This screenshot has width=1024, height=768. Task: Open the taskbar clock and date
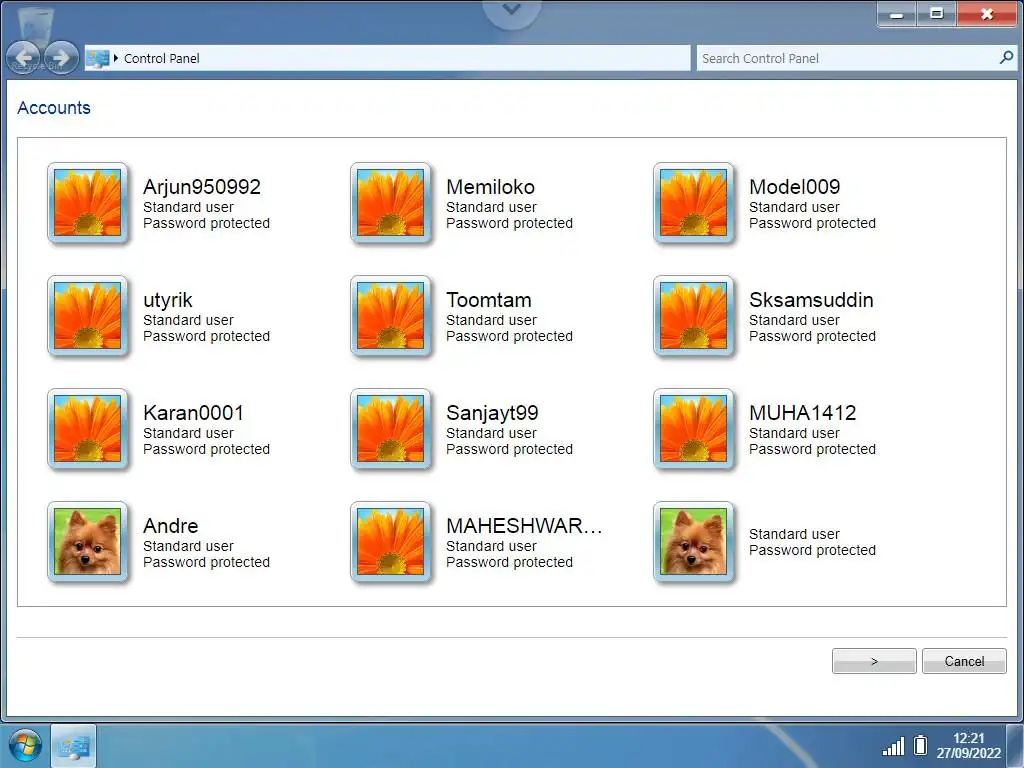968,745
